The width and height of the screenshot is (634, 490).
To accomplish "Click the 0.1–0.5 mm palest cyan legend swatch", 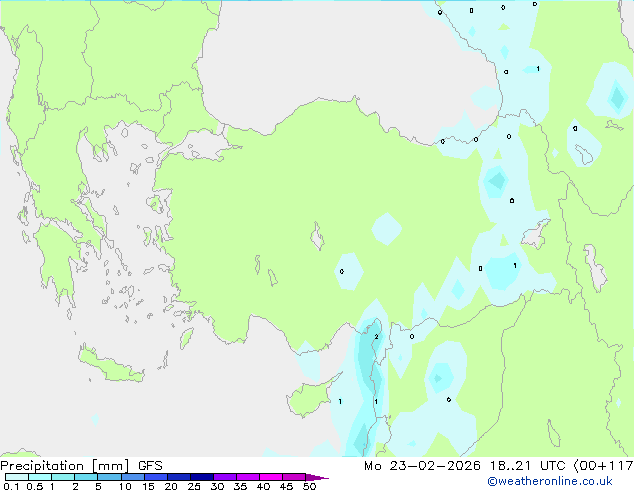I will coord(17,477).
